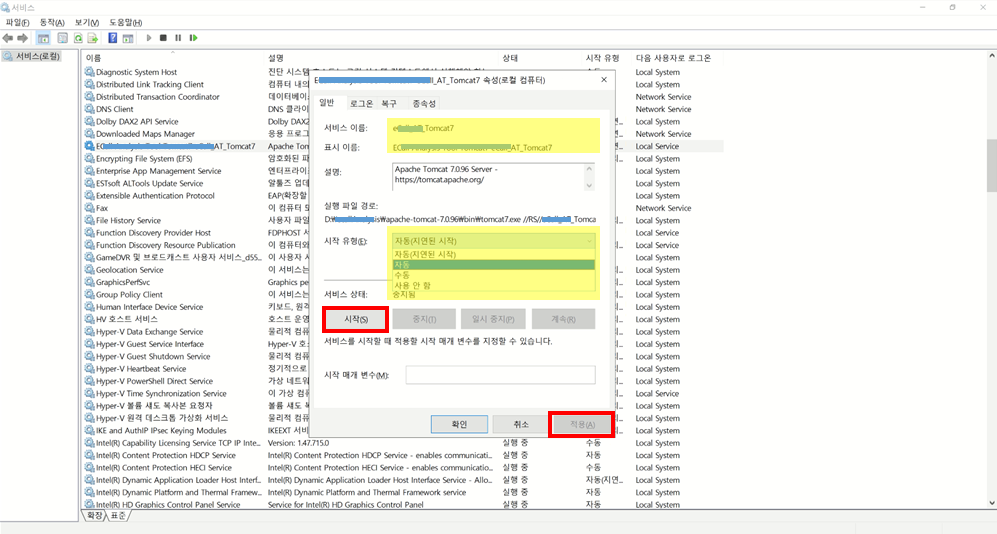Image resolution: width=997 pixels, height=534 pixels.
Task: Choose 사용 안 함 startup type option
Action: coord(493,285)
